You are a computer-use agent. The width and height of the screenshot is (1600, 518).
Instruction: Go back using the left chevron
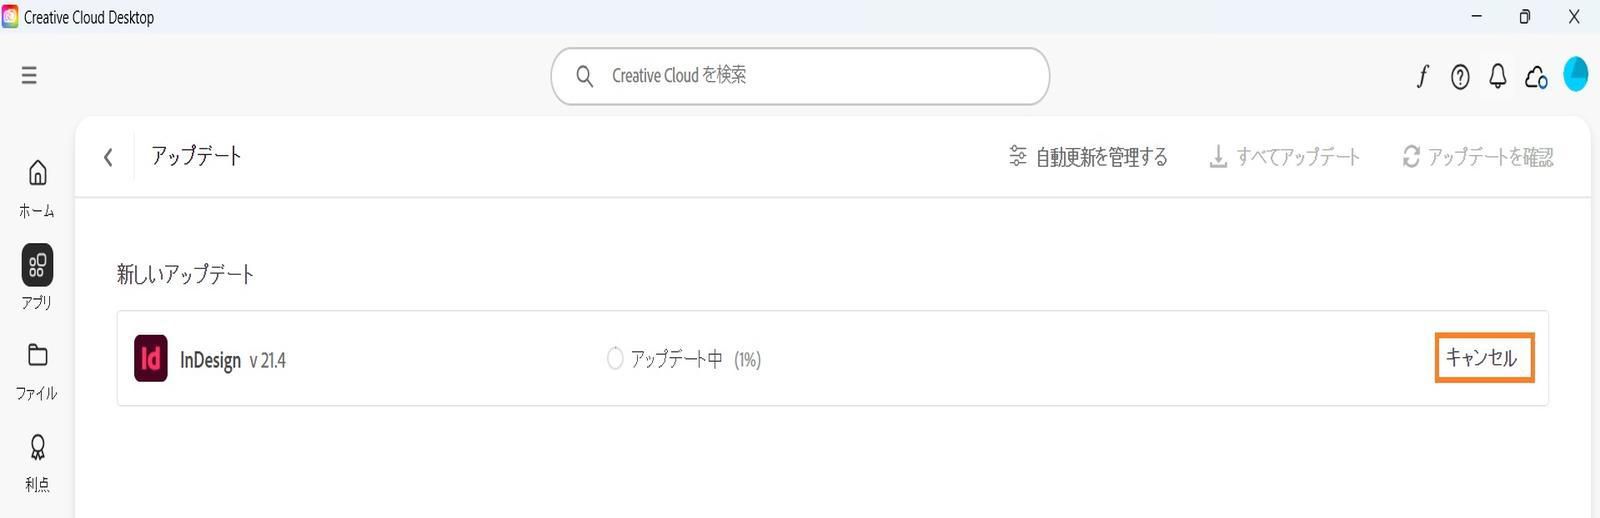coord(108,157)
